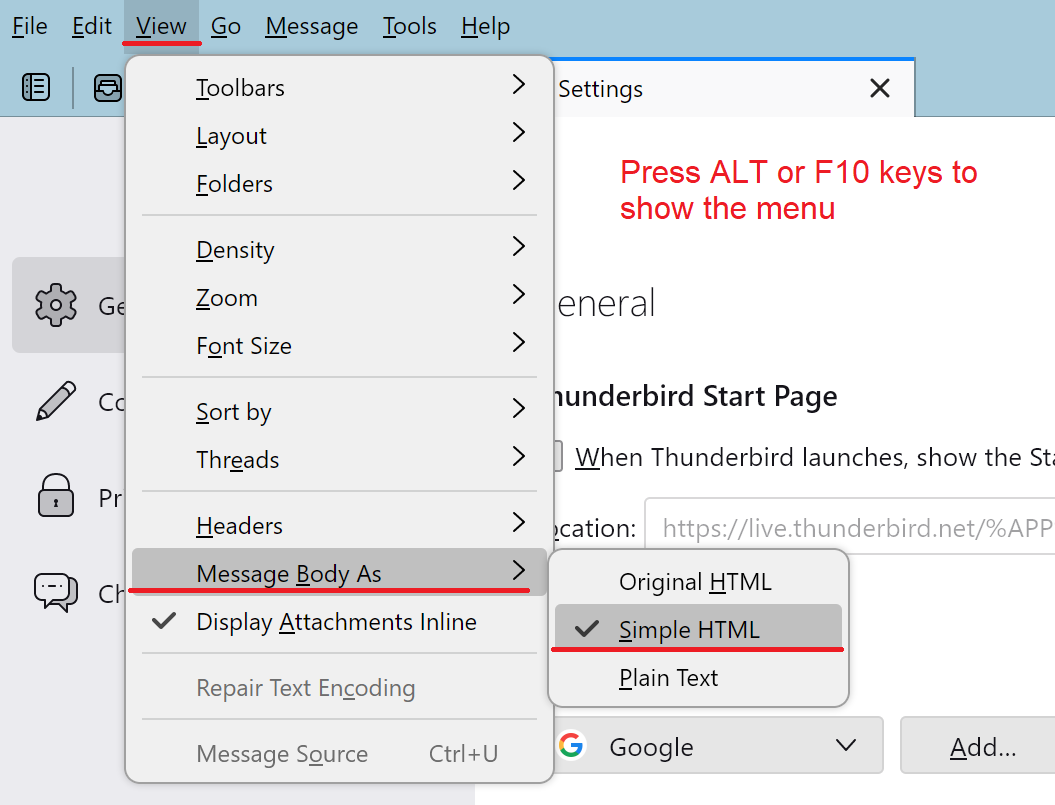Open the Google search engine dropdown
Screen dimensions: 1055x805
point(845,746)
